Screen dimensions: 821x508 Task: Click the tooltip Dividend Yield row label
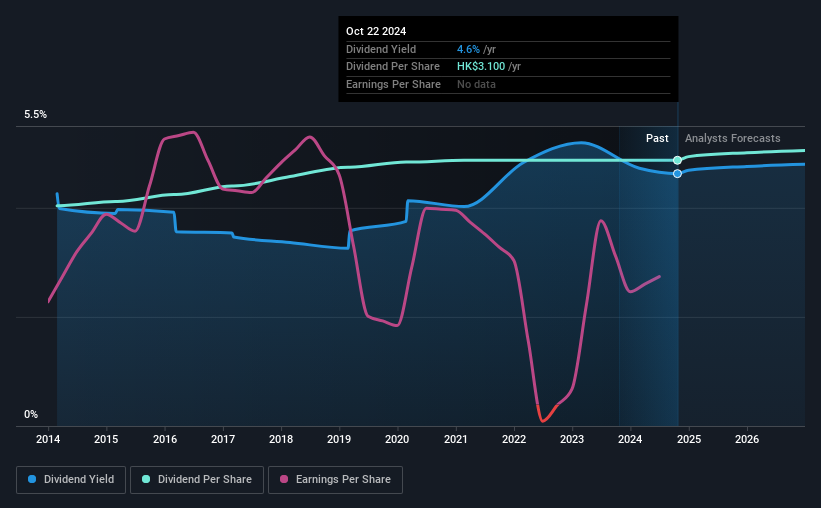(x=381, y=49)
